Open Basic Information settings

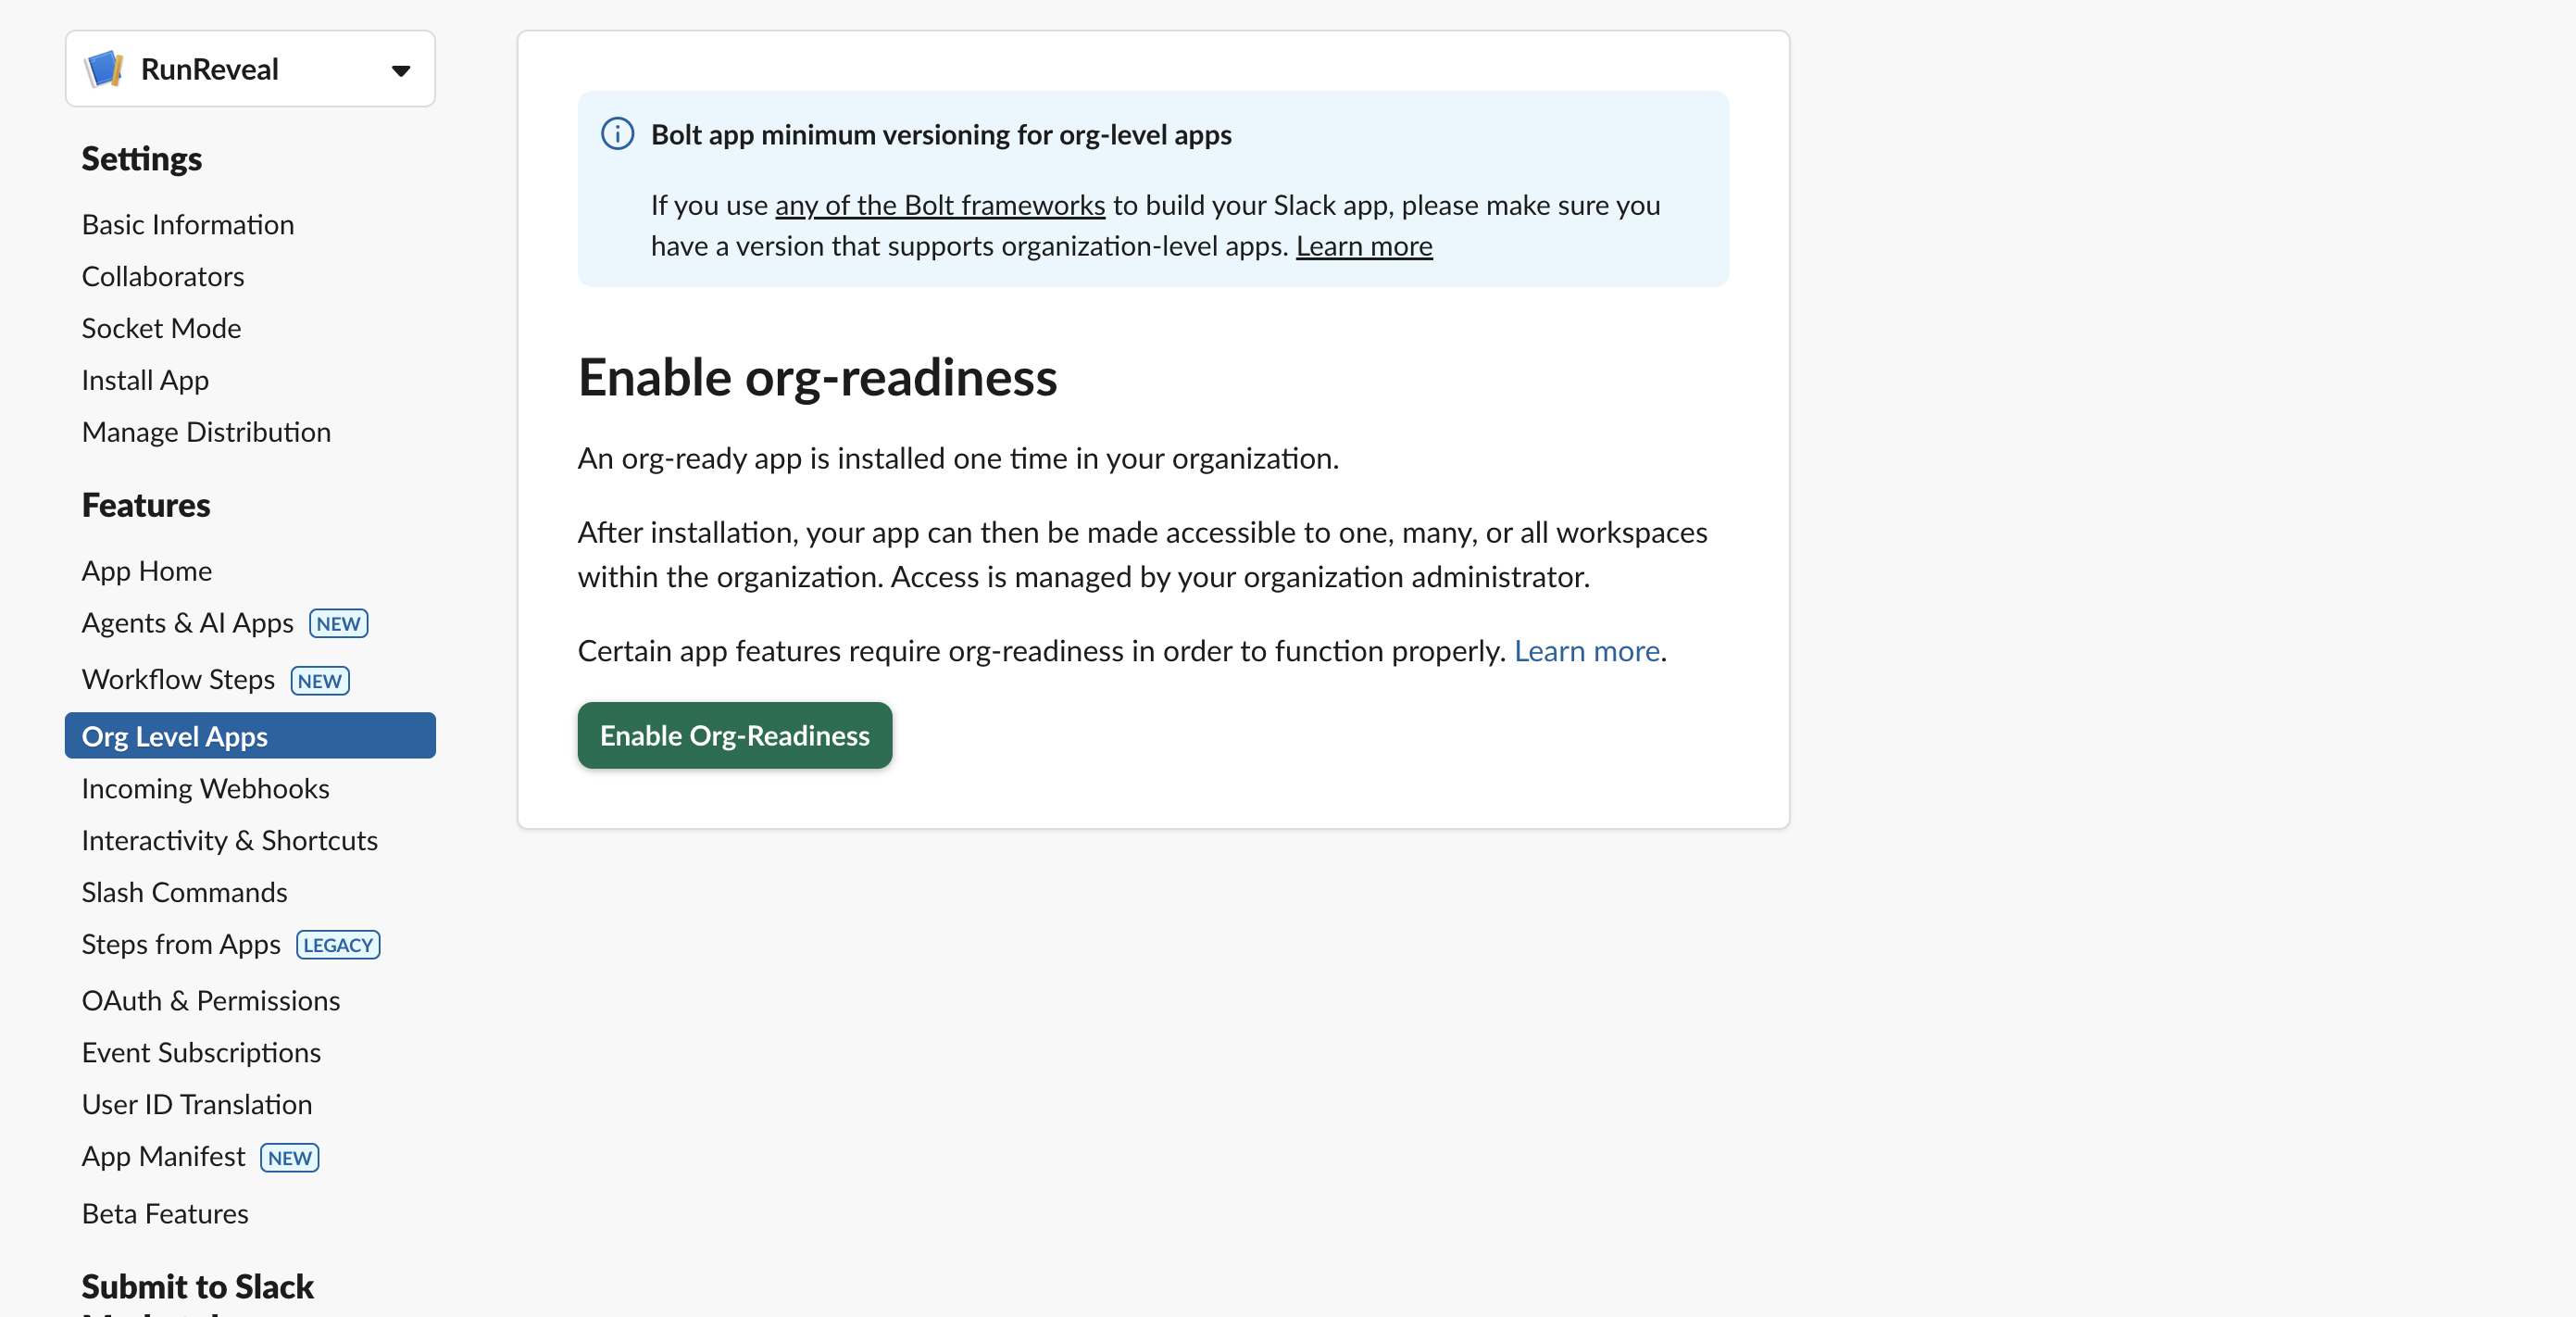click(187, 224)
